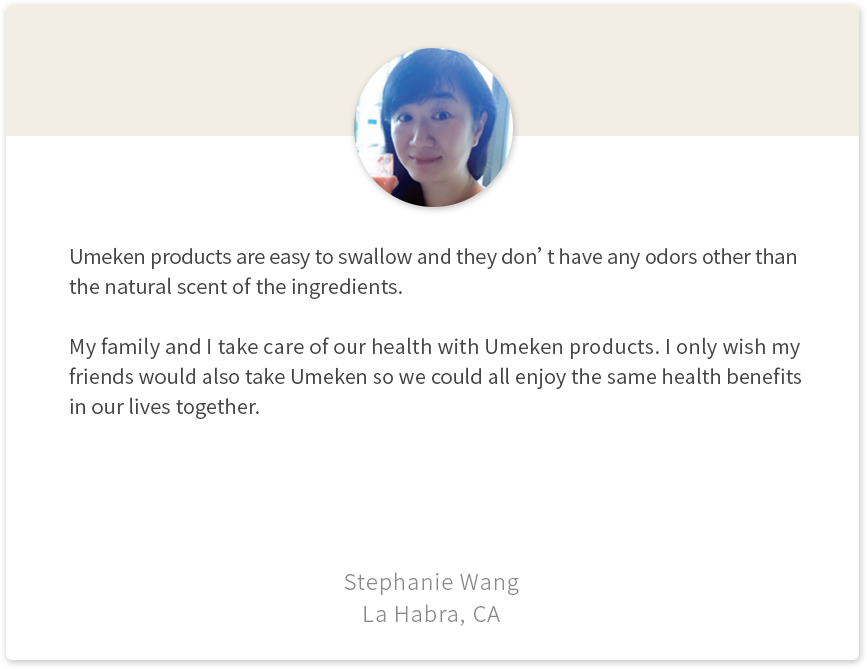Click the word "odors" in the testimonial
Screen dimensions: 867x669
(663, 257)
